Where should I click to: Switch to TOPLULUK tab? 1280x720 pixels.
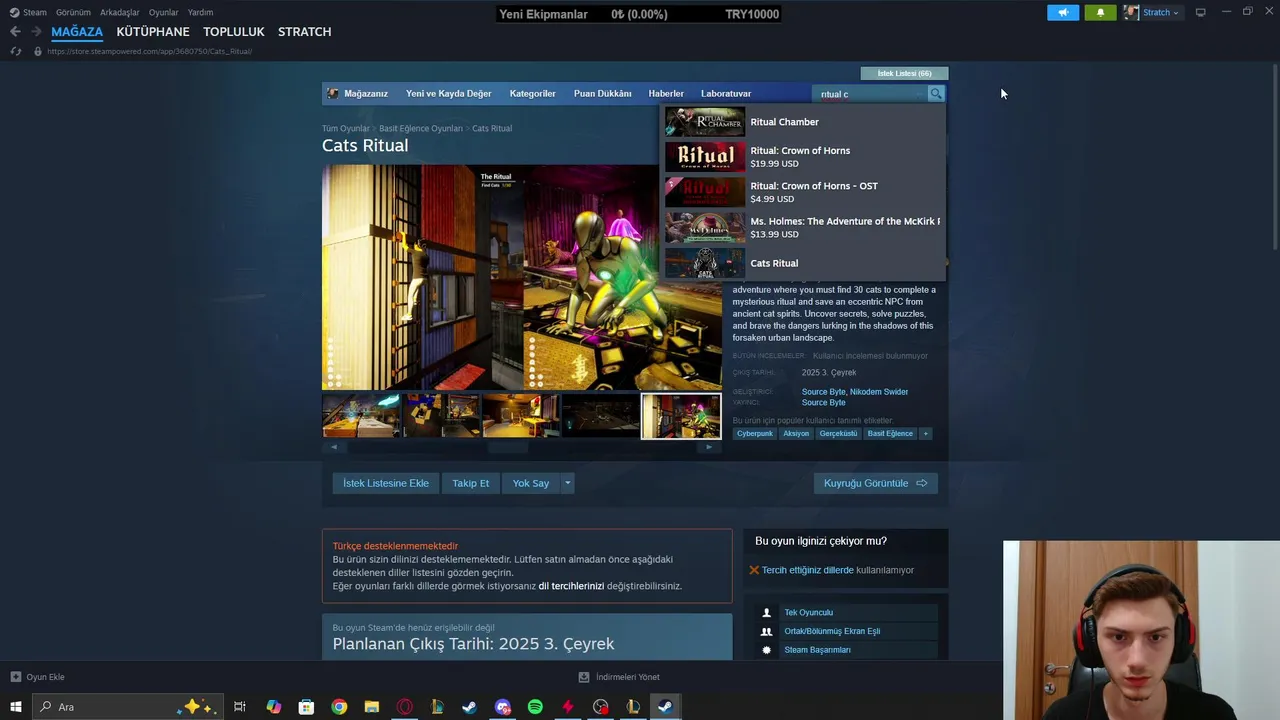tap(234, 32)
